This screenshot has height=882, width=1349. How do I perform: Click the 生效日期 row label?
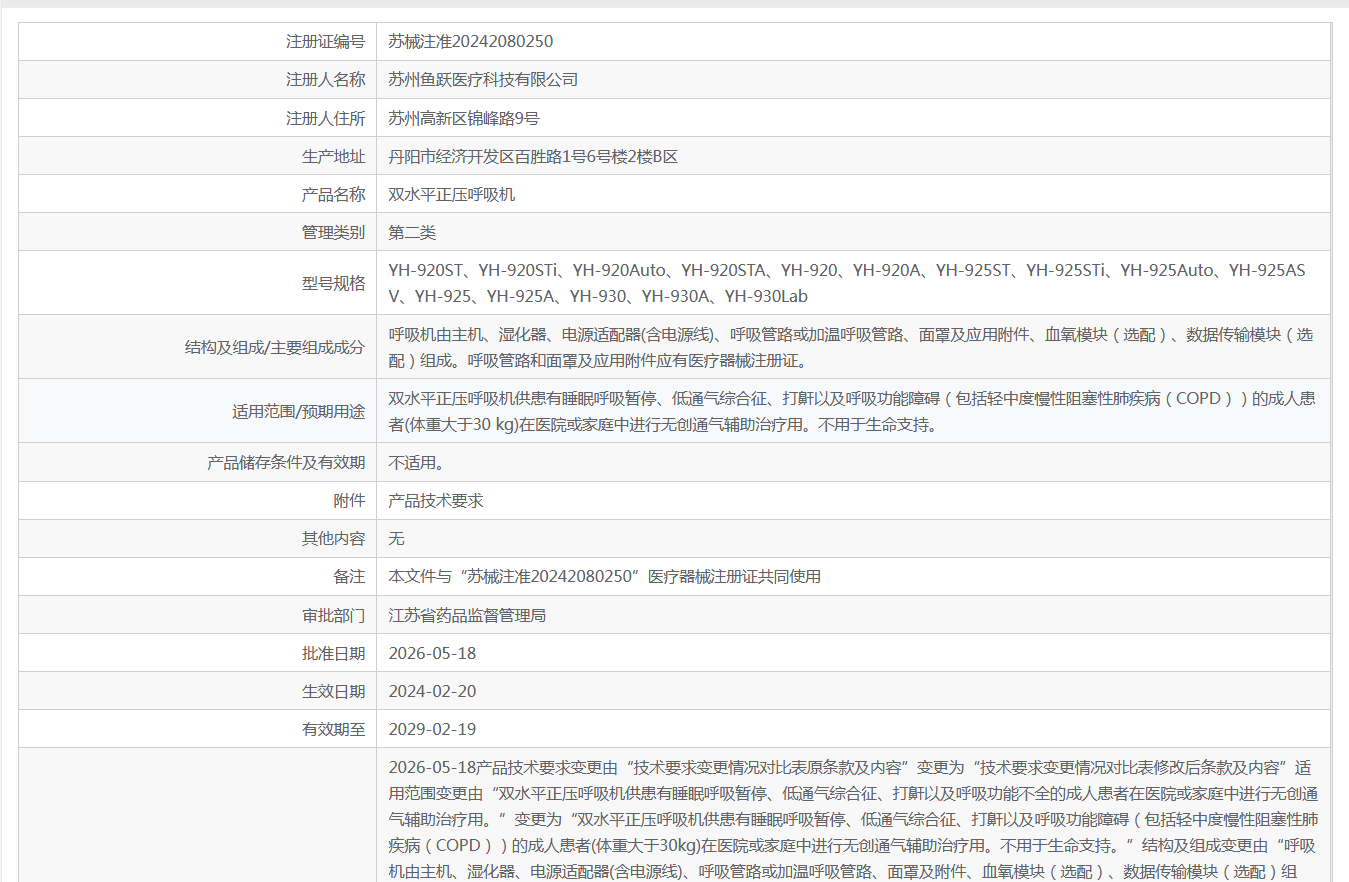click(x=334, y=691)
